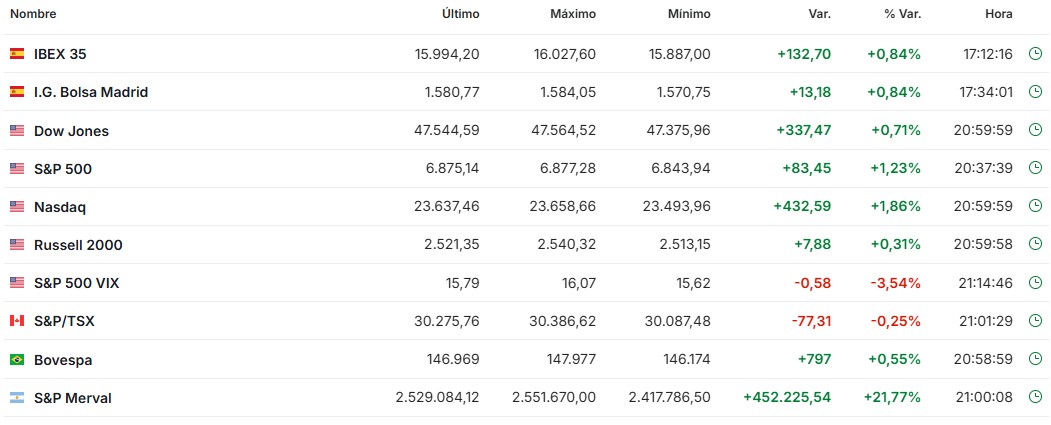Sort table by the Nombre column header
The height and width of the screenshot is (425, 1051).
pyautogui.click(x=33, y=14)
